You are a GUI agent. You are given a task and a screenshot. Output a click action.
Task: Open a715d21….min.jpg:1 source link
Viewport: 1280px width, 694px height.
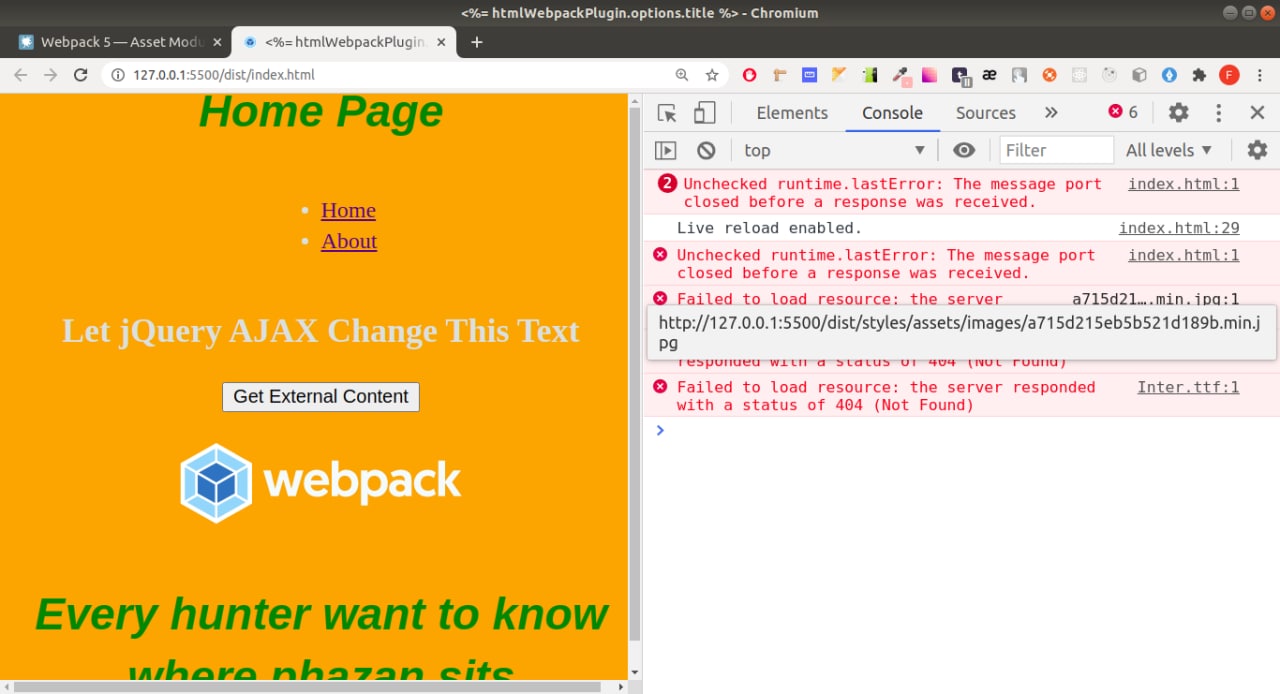pyautogui.click(x=1155, y=299)
